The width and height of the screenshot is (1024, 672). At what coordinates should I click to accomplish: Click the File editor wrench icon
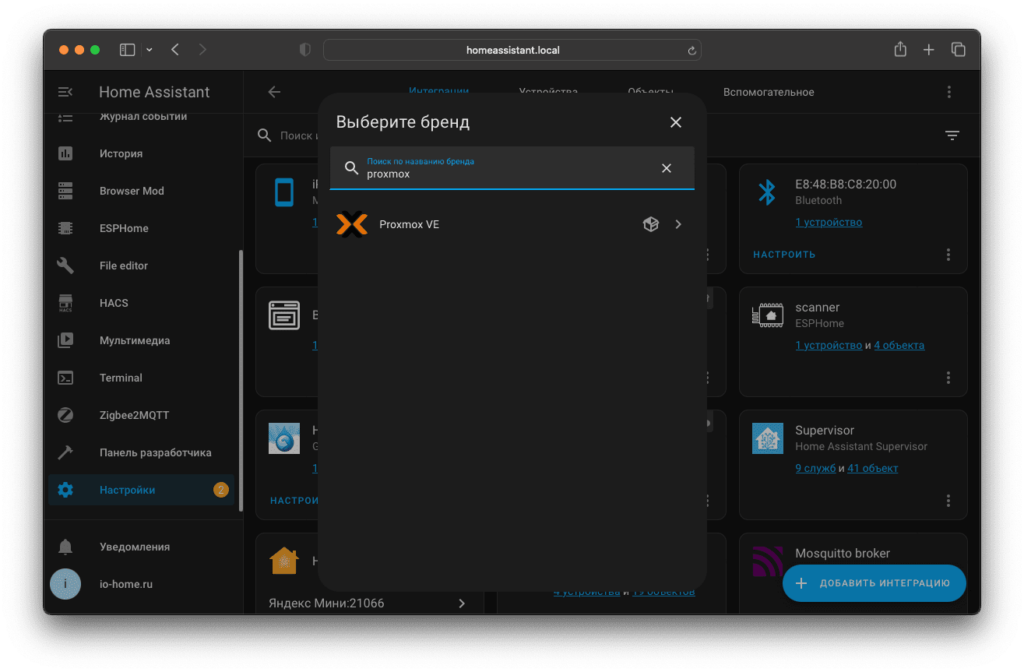65,265
